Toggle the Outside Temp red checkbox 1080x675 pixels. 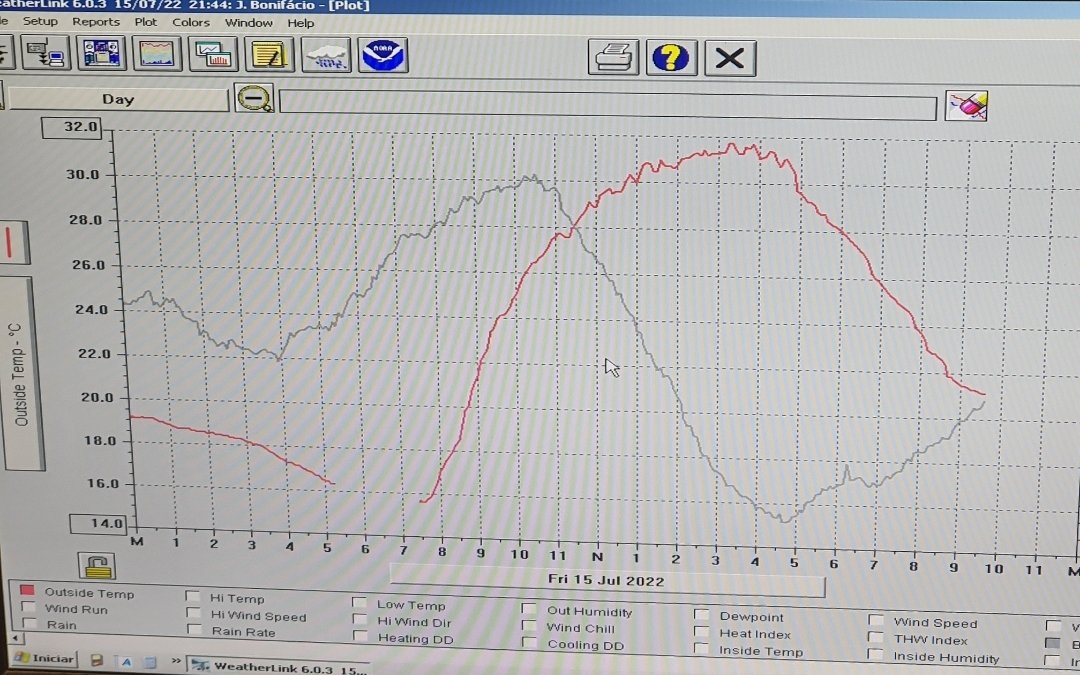point(27,590)
